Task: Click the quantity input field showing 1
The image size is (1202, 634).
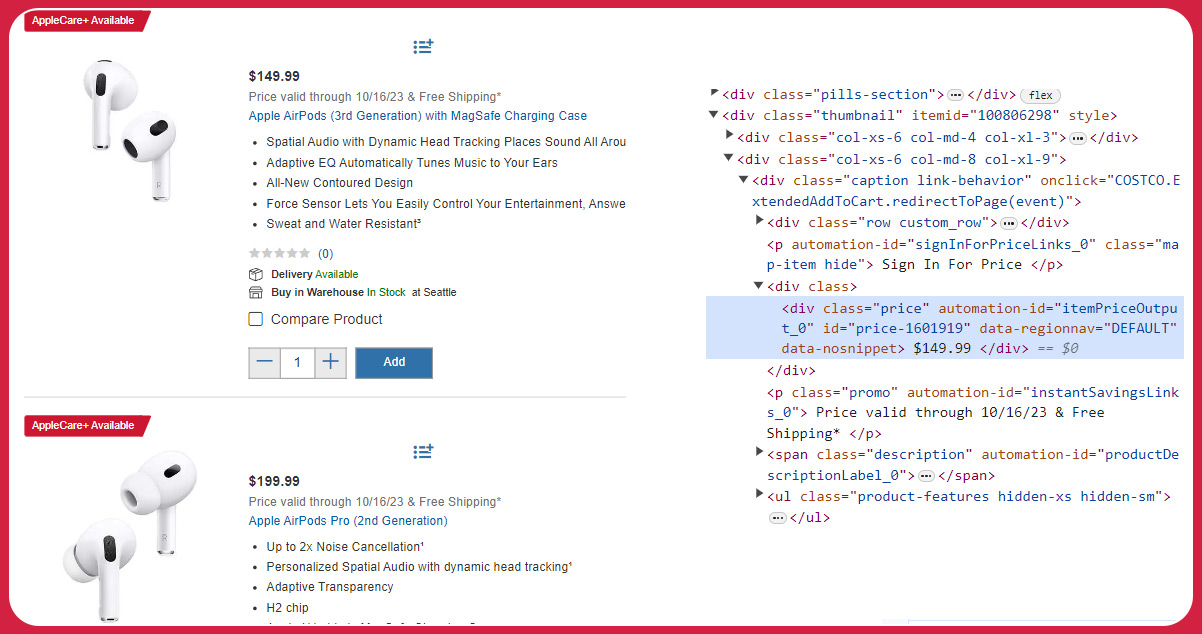Action: (297, 363)
